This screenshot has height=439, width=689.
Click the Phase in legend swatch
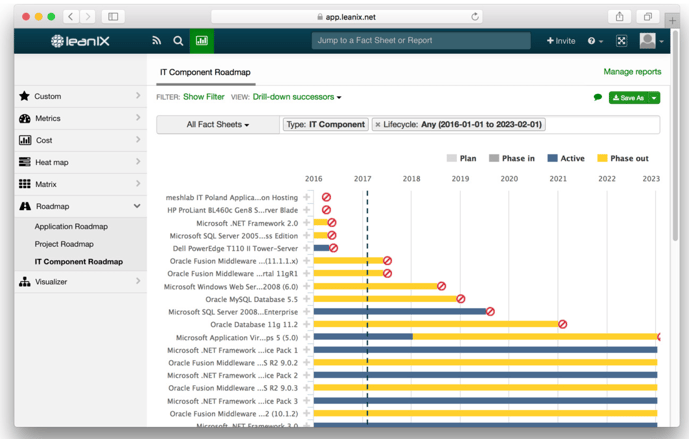(494, 158)
